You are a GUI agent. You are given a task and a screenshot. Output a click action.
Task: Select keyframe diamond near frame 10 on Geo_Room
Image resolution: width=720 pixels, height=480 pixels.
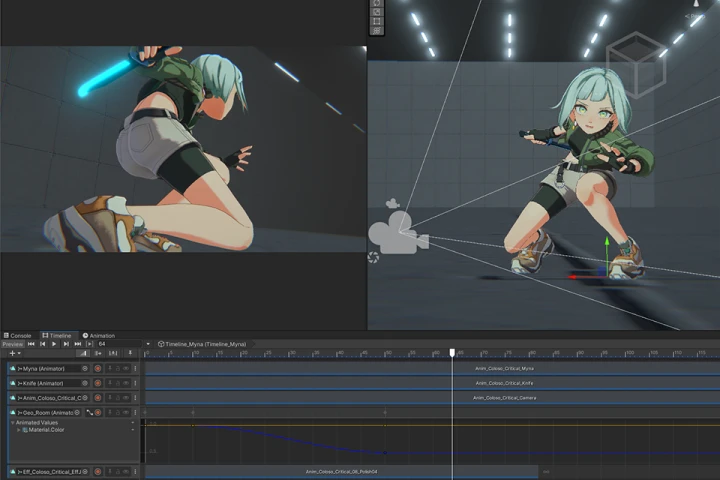point(193,412)
